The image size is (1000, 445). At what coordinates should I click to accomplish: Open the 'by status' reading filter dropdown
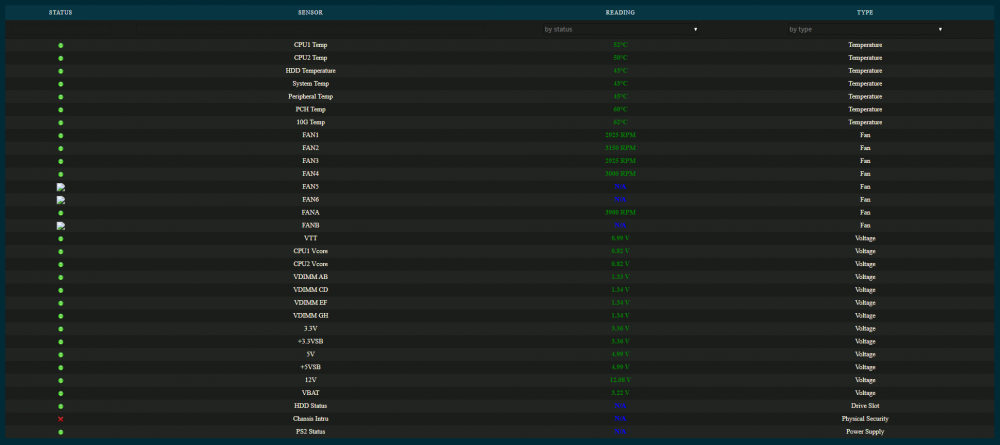[620, 29]
